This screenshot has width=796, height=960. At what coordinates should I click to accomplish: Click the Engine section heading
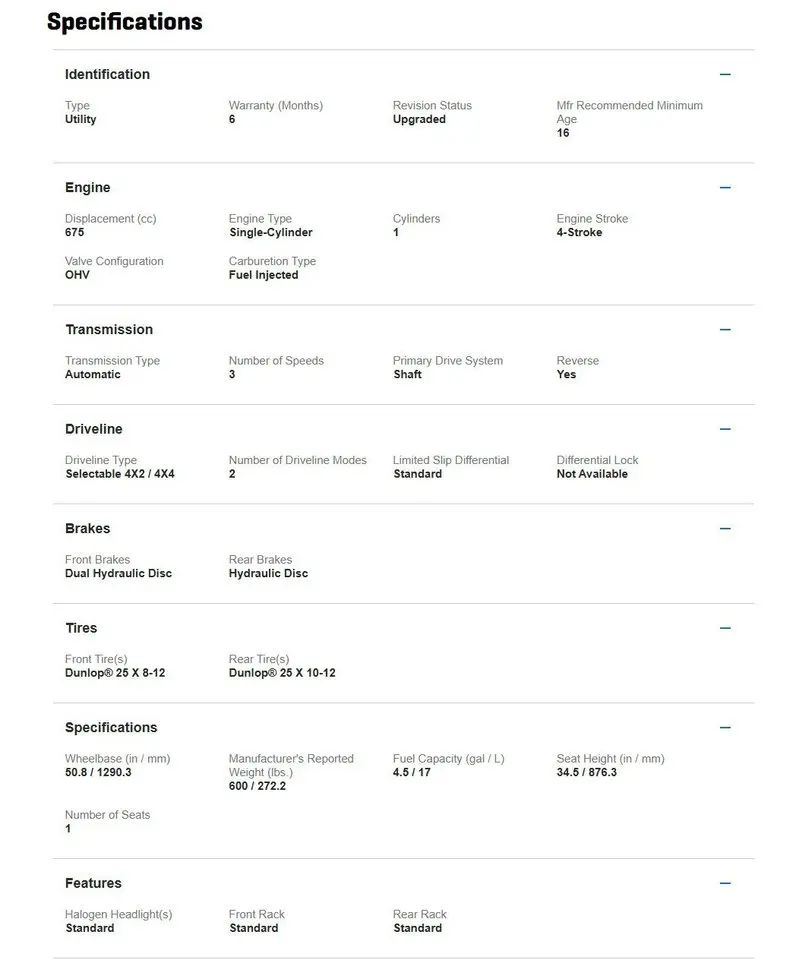tap(88, 188)
